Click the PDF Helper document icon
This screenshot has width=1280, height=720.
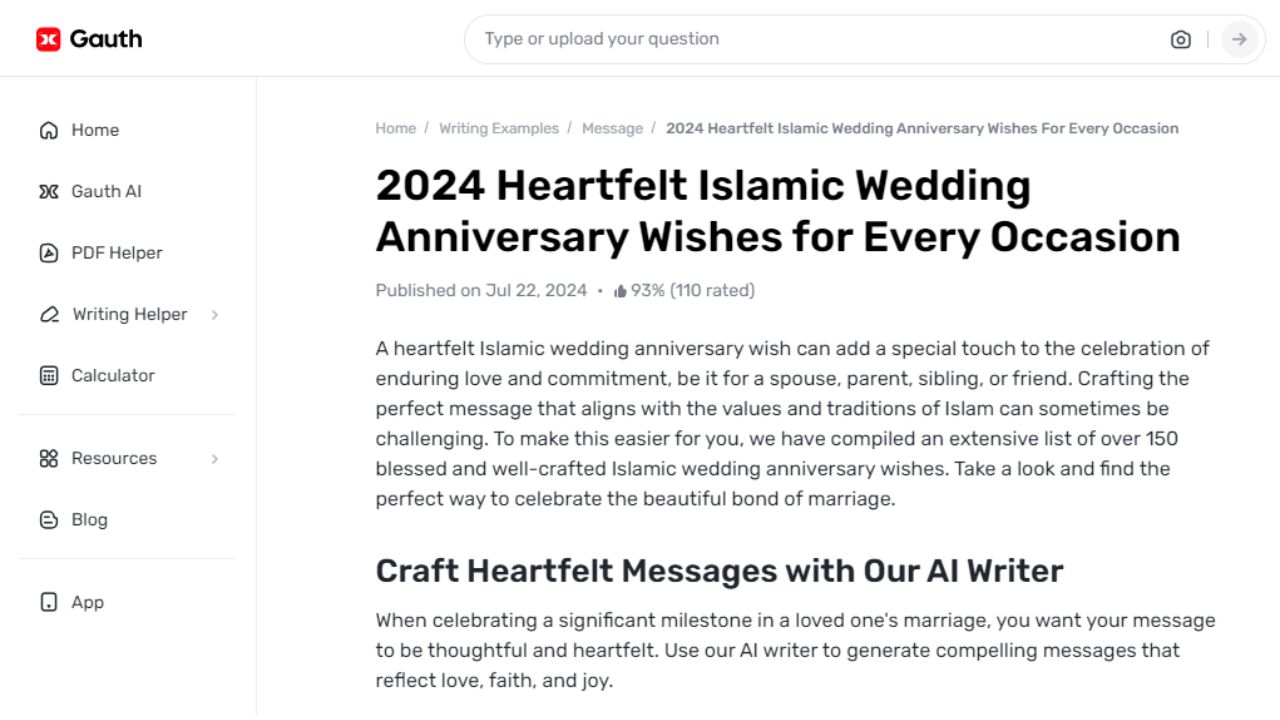48,252
